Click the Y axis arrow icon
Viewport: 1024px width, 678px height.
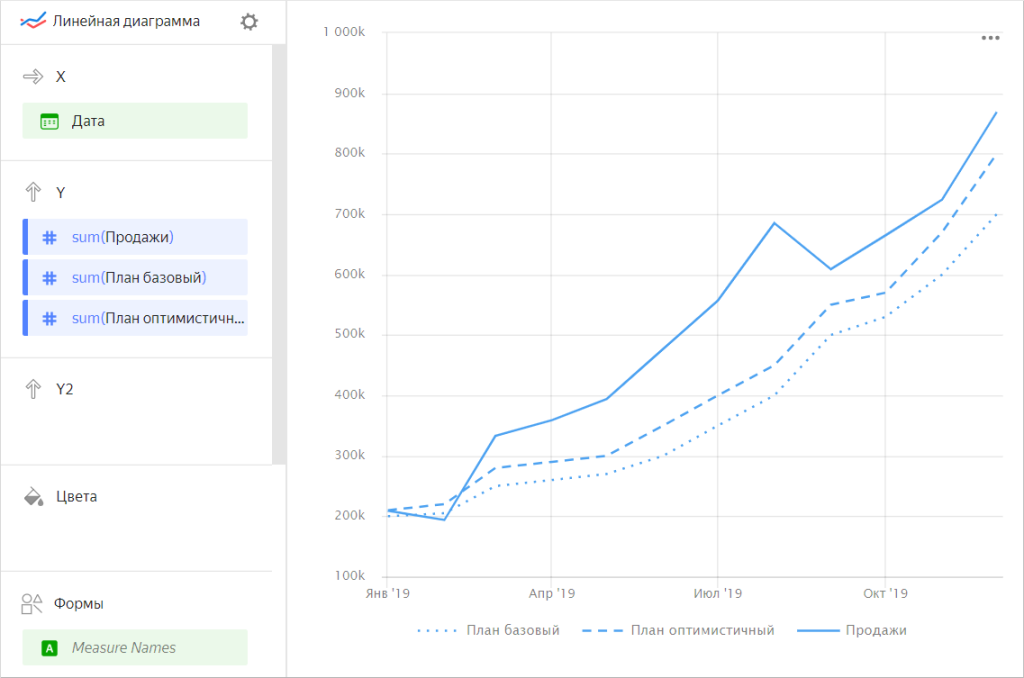click(x=33, y=192)
